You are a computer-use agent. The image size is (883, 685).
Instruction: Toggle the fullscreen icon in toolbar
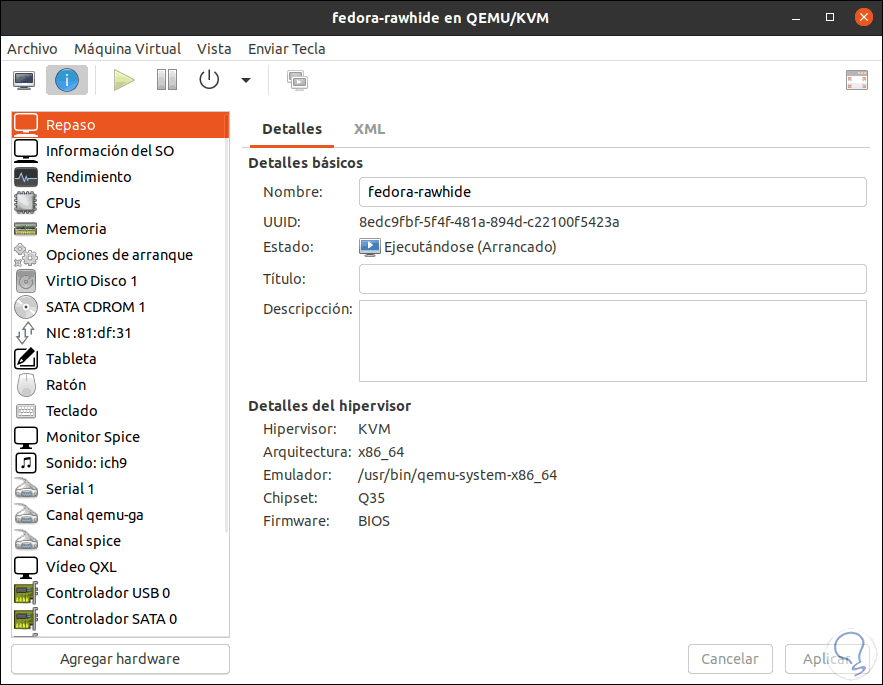click(856, 80)
